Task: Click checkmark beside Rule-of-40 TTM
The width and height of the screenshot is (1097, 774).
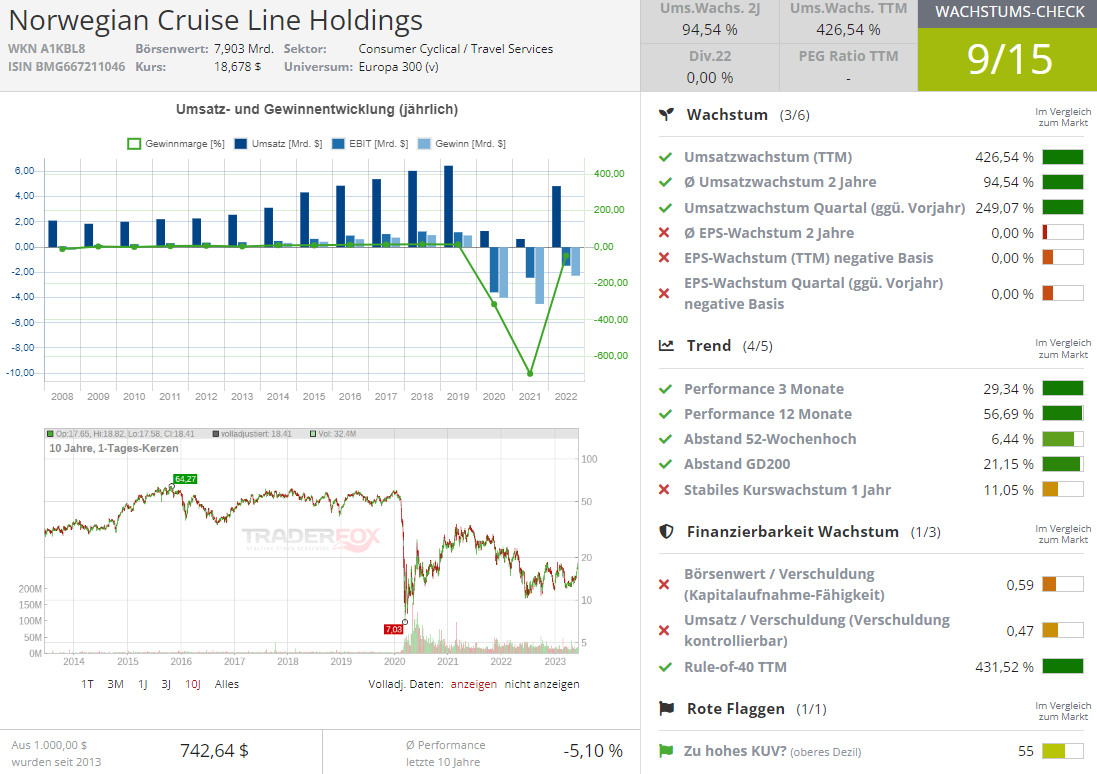Action: click(x=665, y=668)
